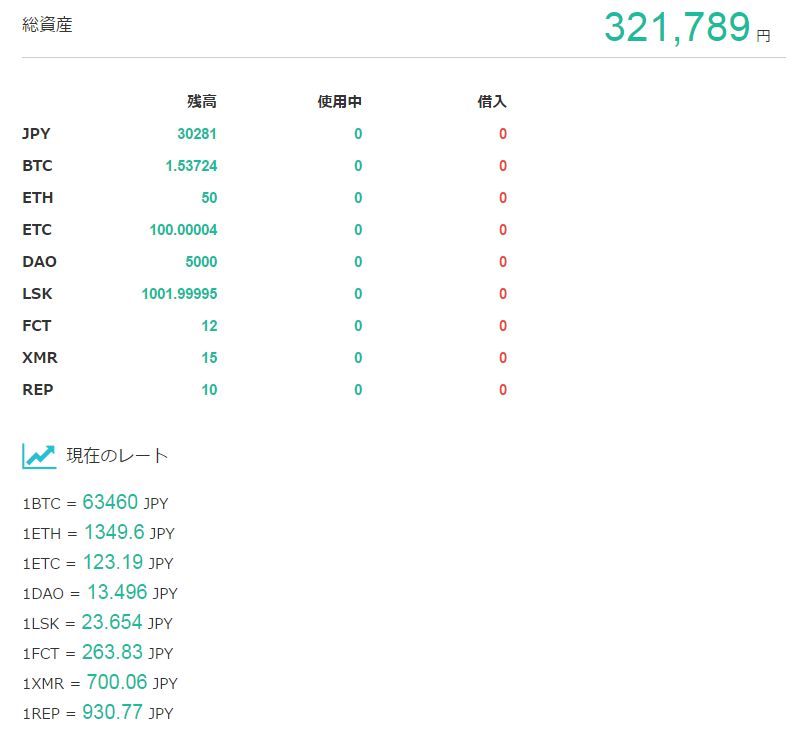Click the rate chart icon
Viewport: 808px width, 733px height.
(39, 456)
